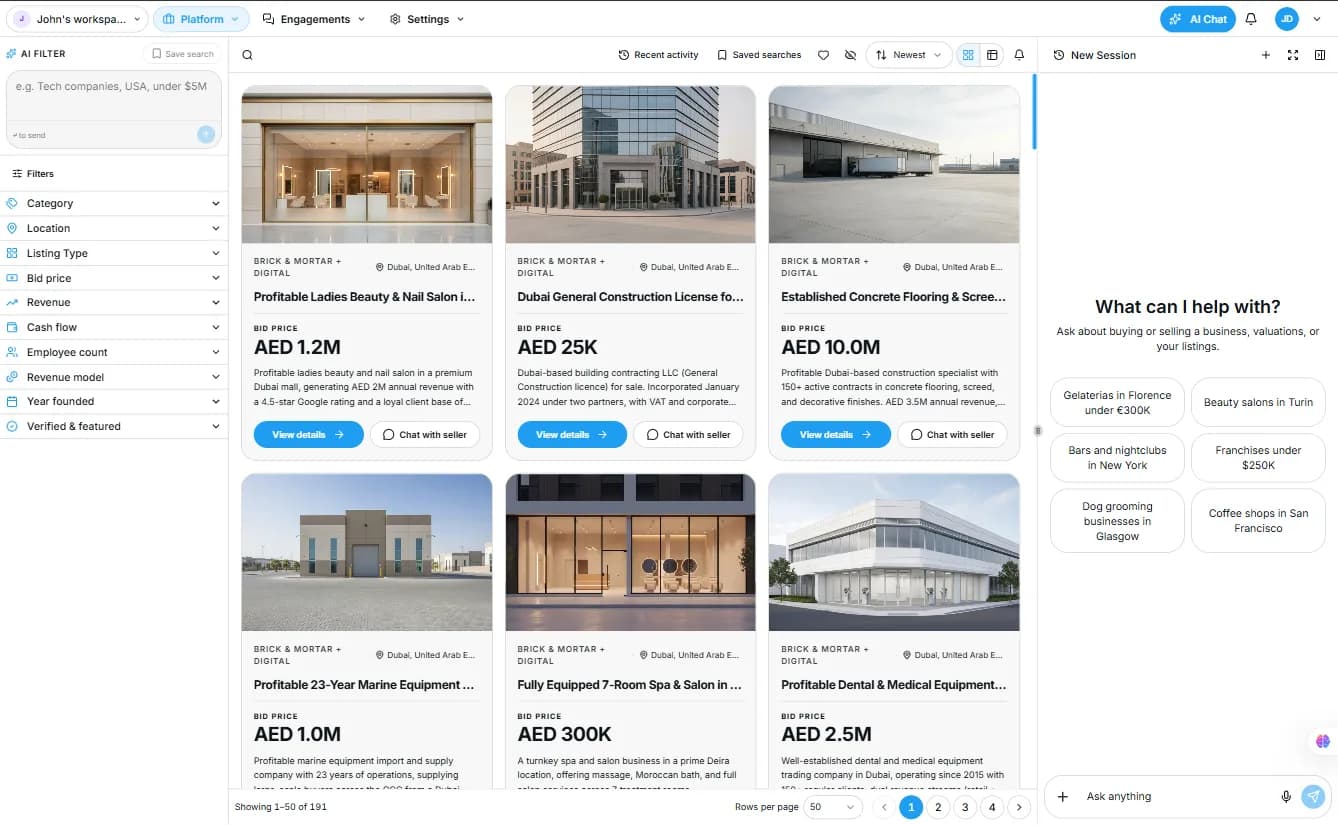Go to page 2
The image size is (1338, 825).
click(x=938, y=807)
